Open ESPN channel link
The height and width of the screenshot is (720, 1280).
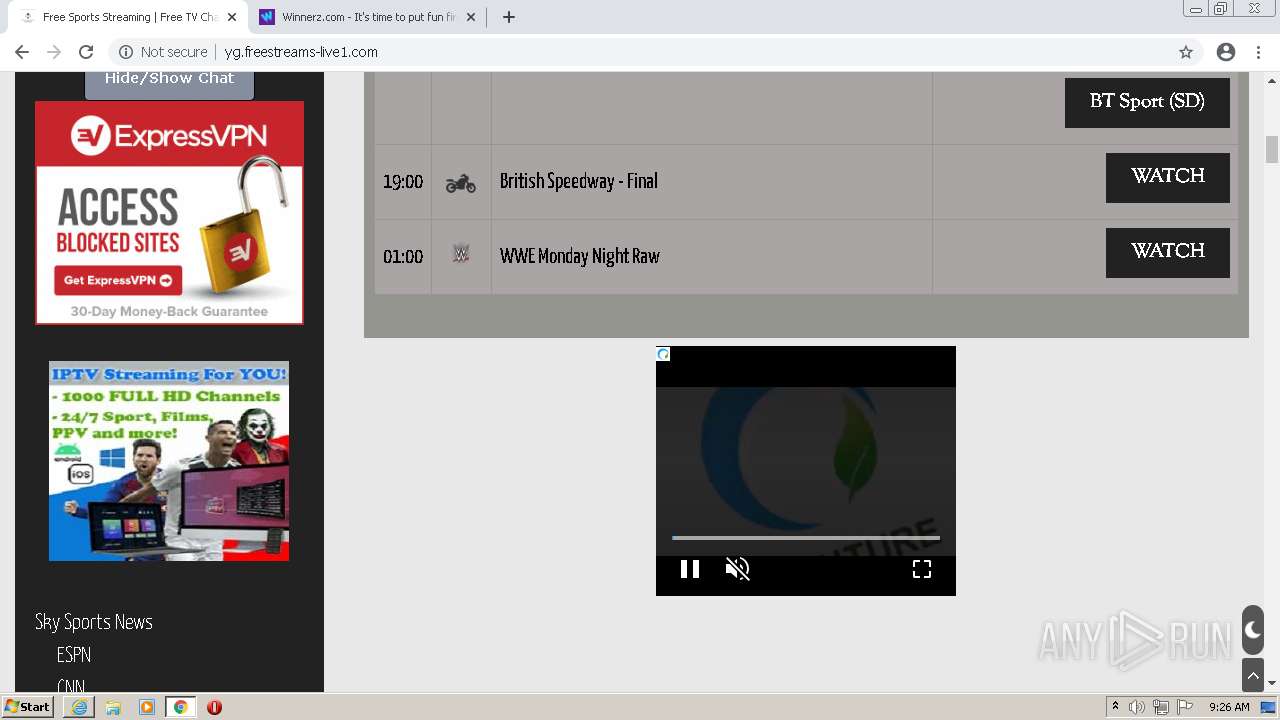tap(74, 655)
